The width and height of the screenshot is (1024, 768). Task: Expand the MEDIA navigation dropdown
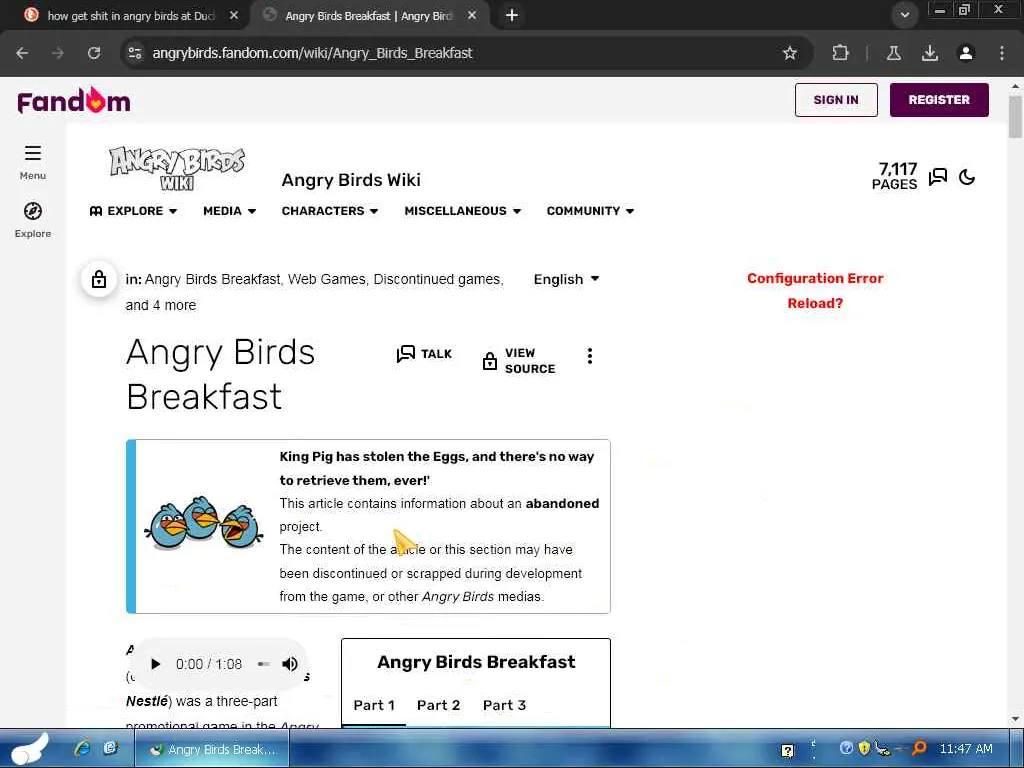click(x=229, y=211)
